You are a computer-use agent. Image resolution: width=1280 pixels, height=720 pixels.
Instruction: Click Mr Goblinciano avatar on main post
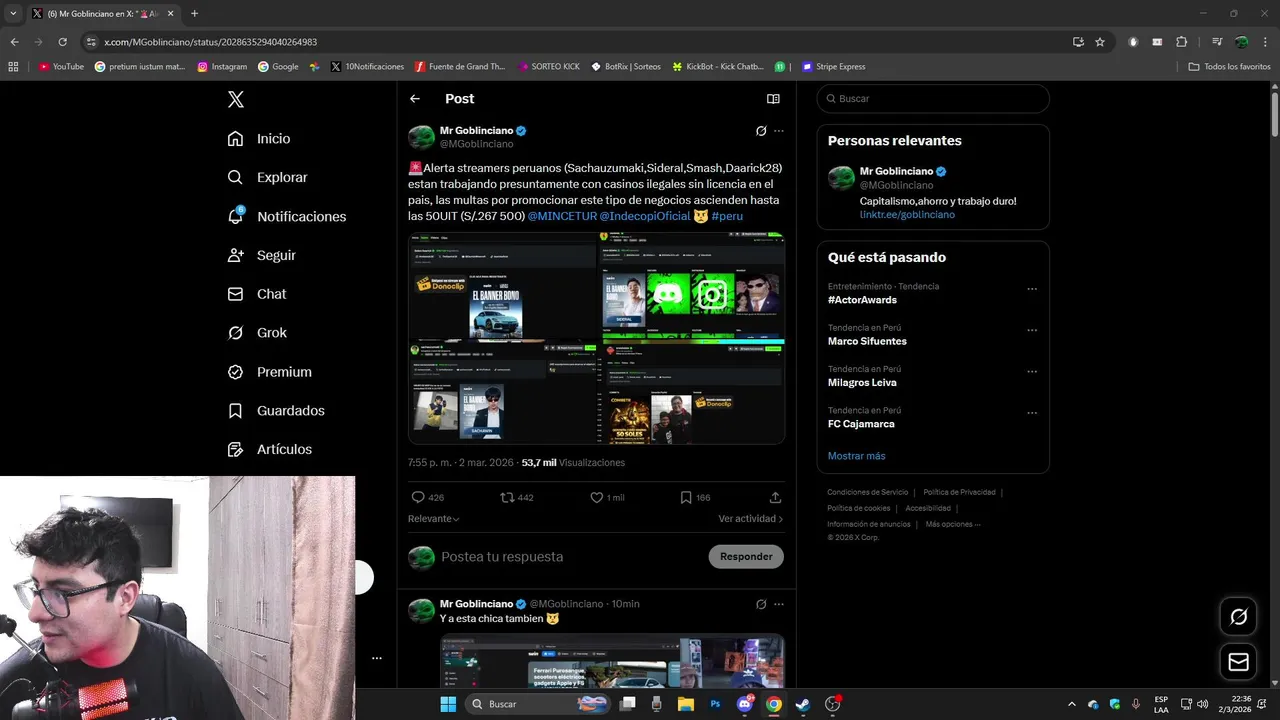pyautogui.click(x=422, y=137)
